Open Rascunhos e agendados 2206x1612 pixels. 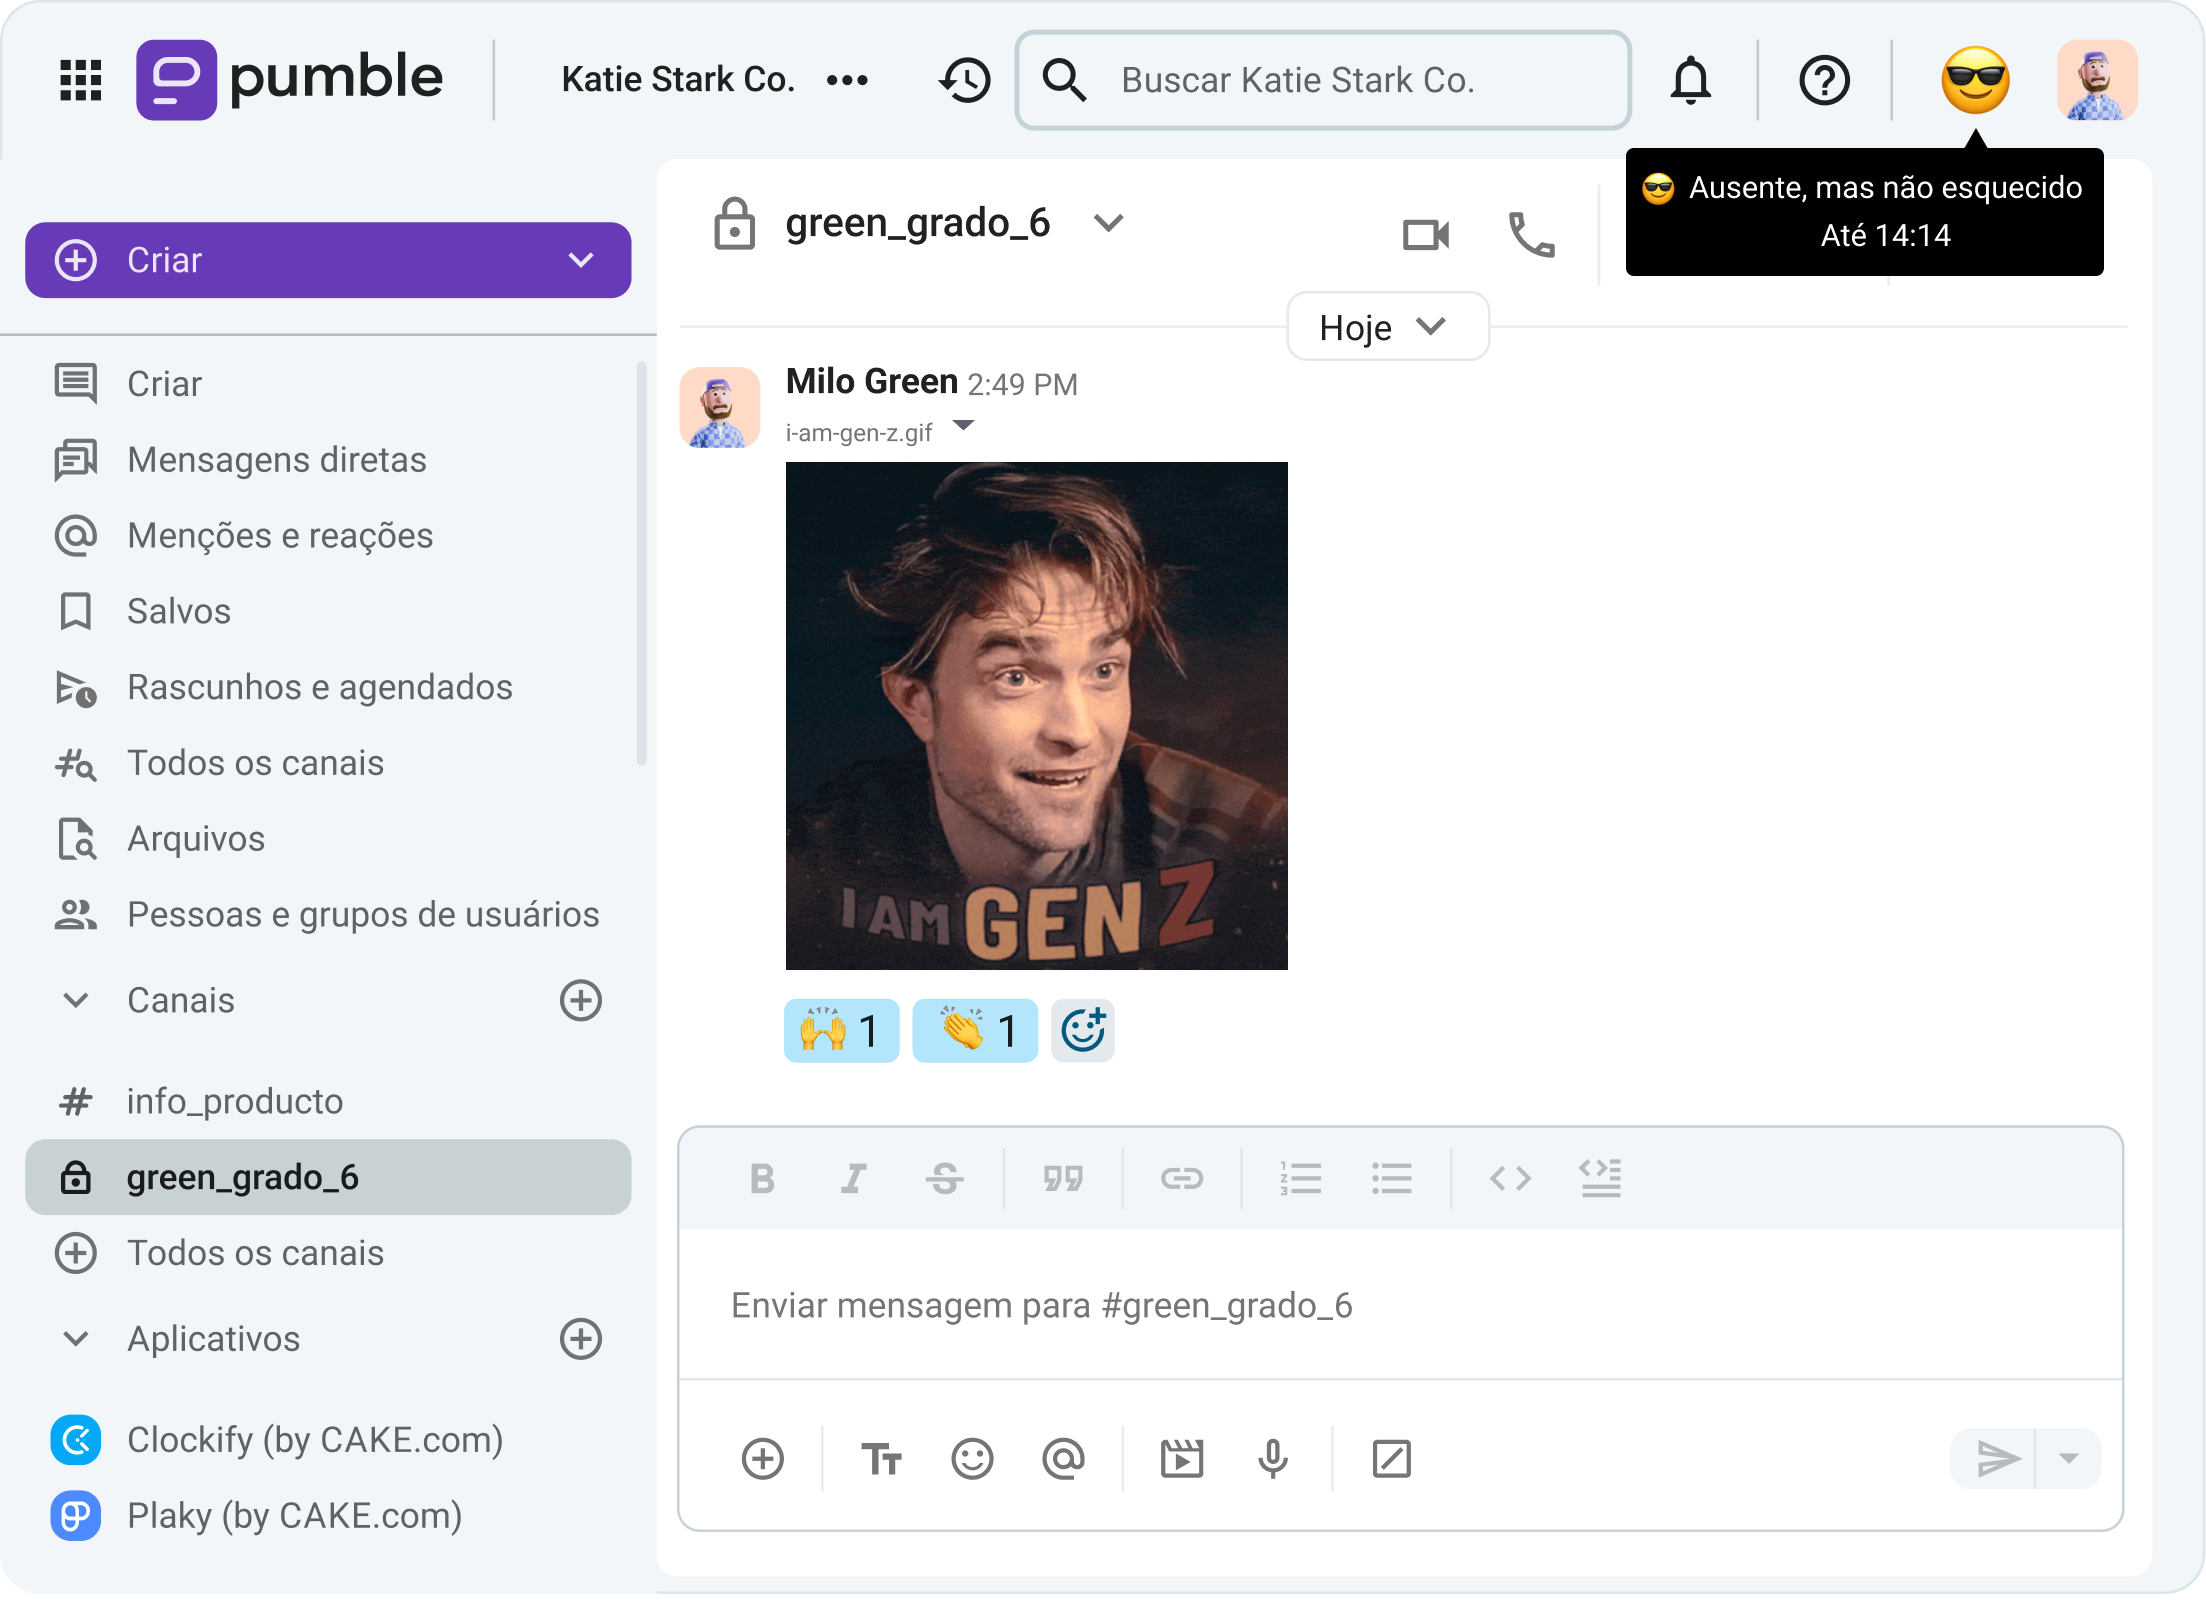click(x=328, y=687)
